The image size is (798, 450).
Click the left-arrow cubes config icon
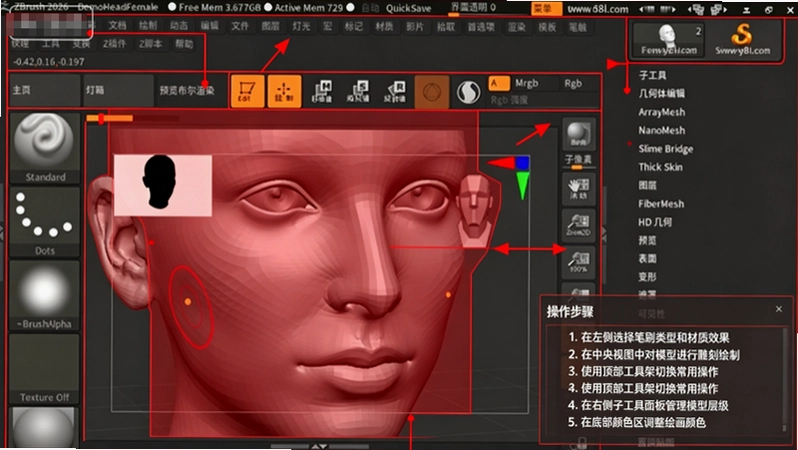697,9
